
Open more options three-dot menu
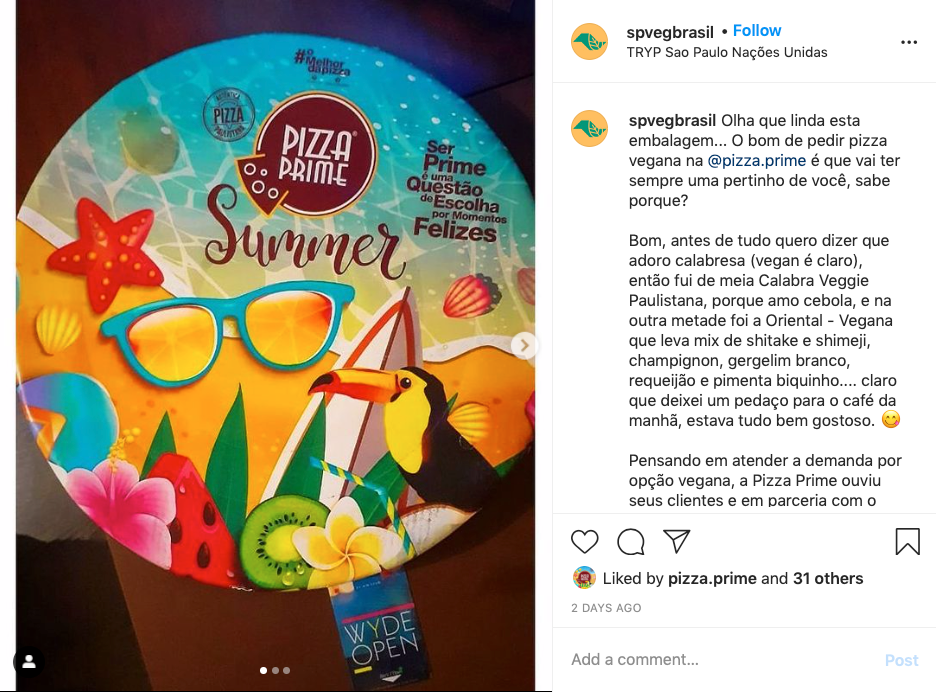(x=909, y=42)
